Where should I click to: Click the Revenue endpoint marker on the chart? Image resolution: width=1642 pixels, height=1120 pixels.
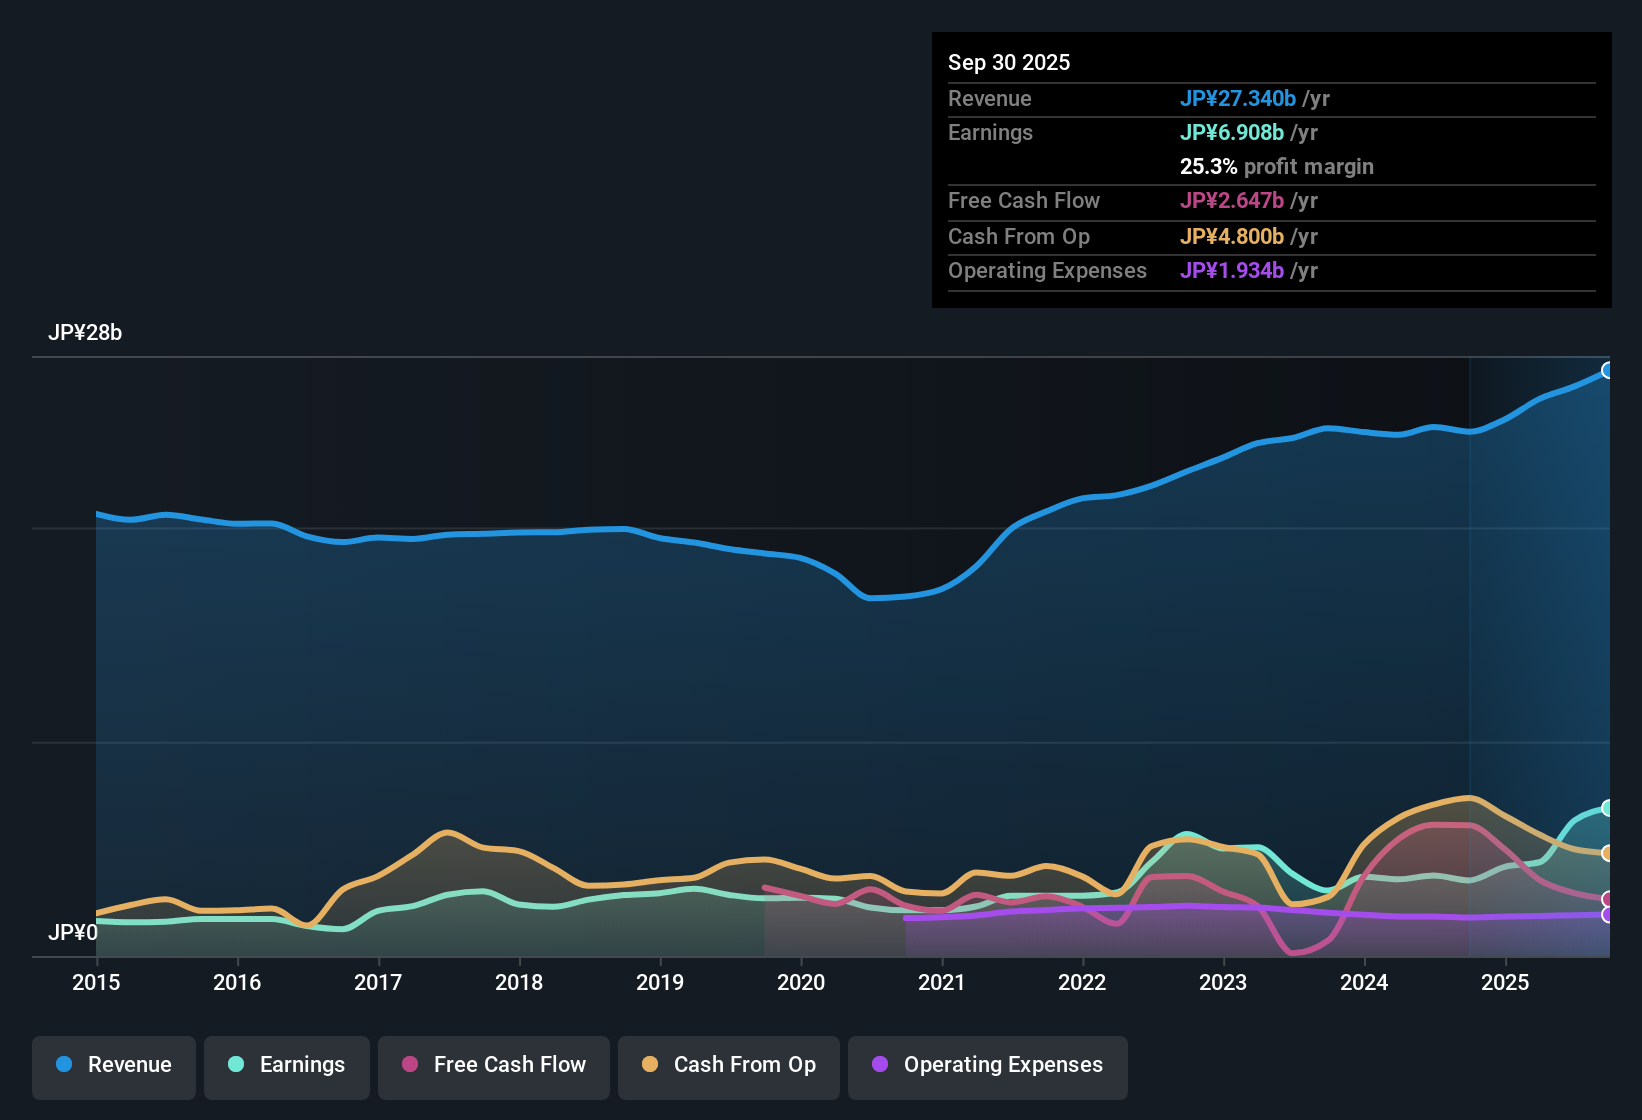(x=1608, y=370)
